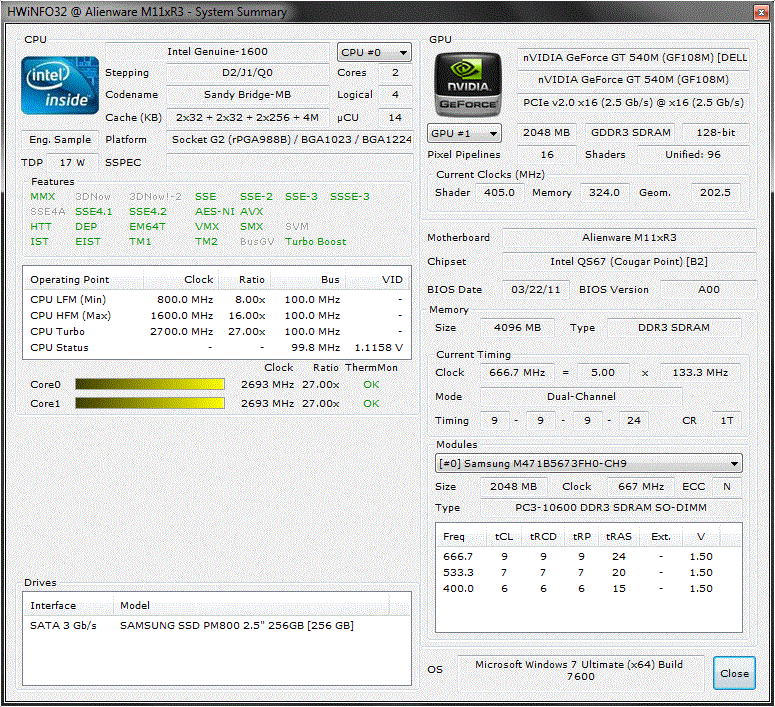Click the Memory clock 324.0 value
775x707 pixels.
pos(604,193)
